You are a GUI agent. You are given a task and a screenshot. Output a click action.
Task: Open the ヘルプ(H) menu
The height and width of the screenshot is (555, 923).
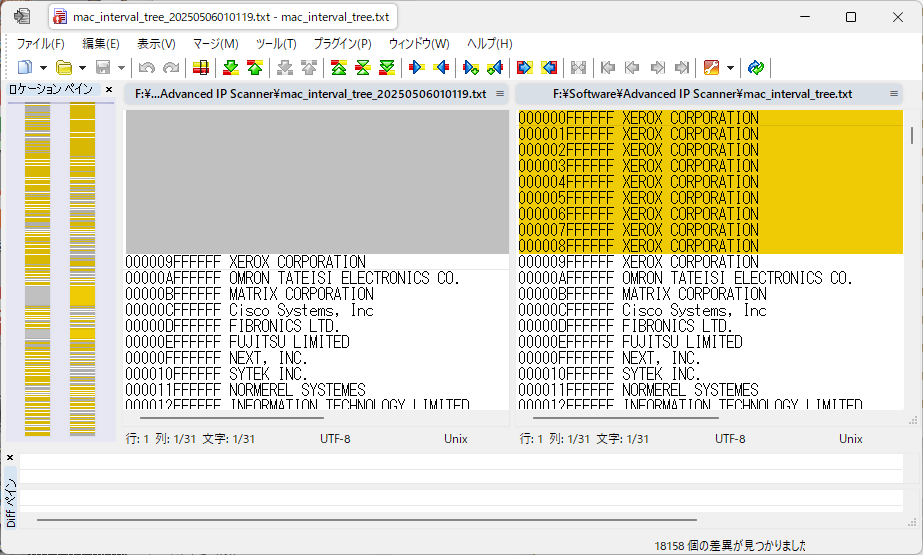tap(490, 44)
